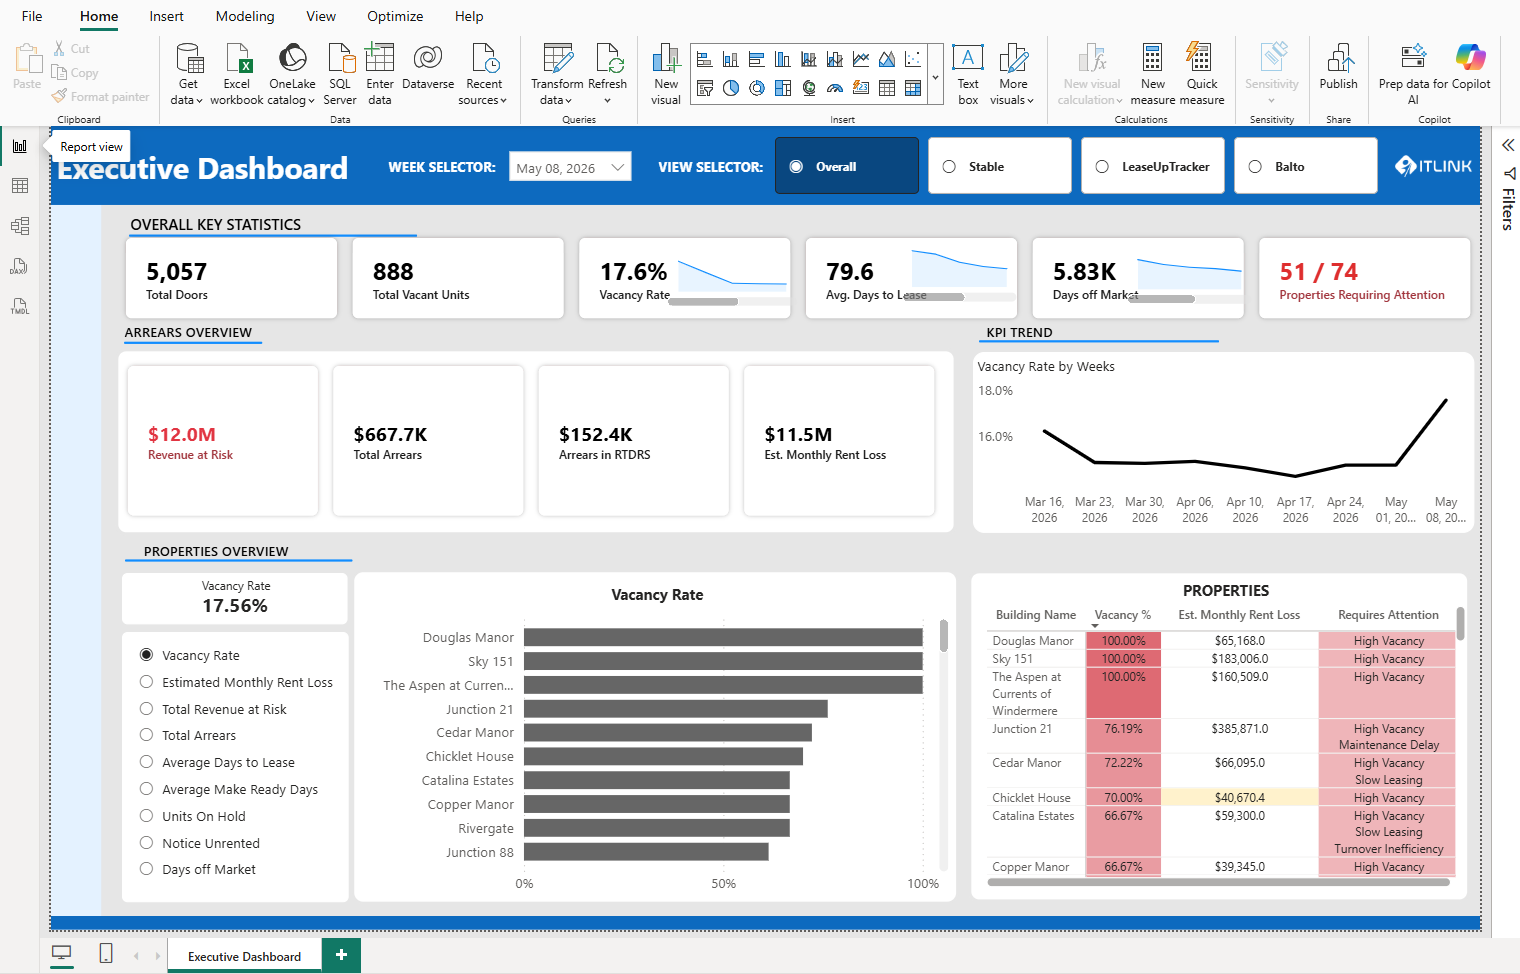Insert a Text box

click(x=968, y=74)
